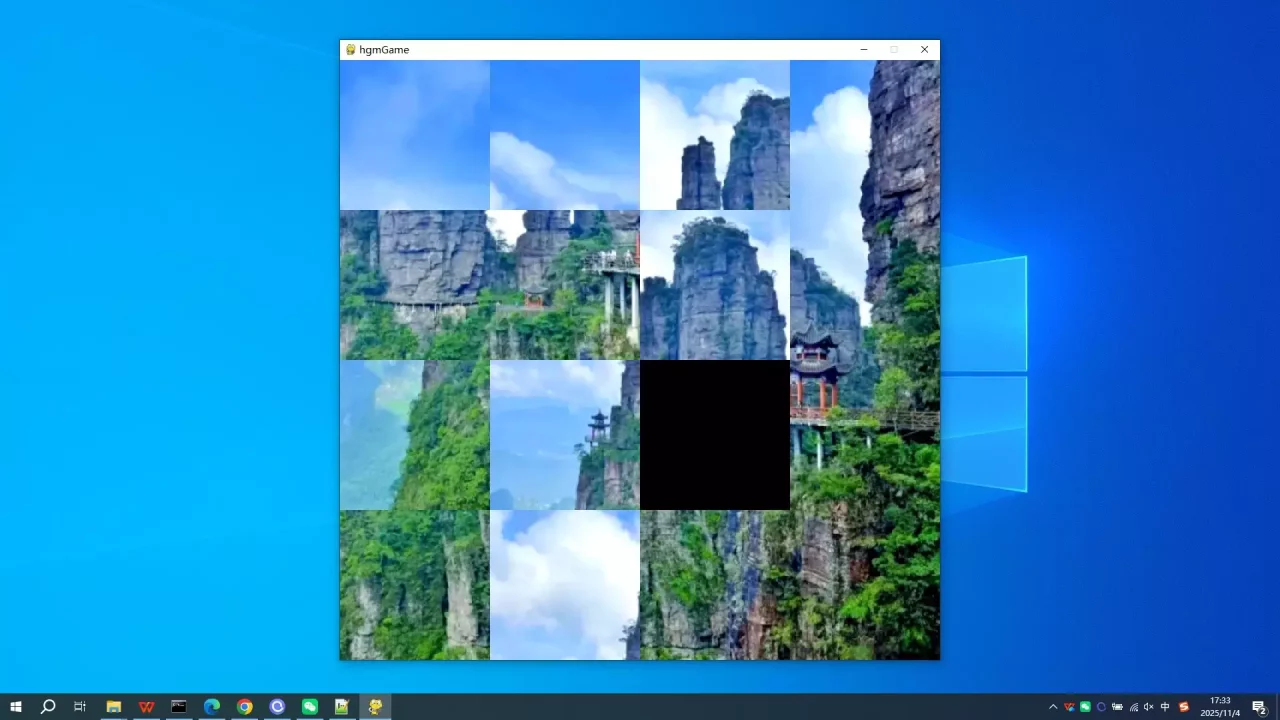The height and width of the screenshot is (720, 1280).
Task: Click the Sogou input icon in the tray
Action: pyautogui.click(x=1184, y=707)
